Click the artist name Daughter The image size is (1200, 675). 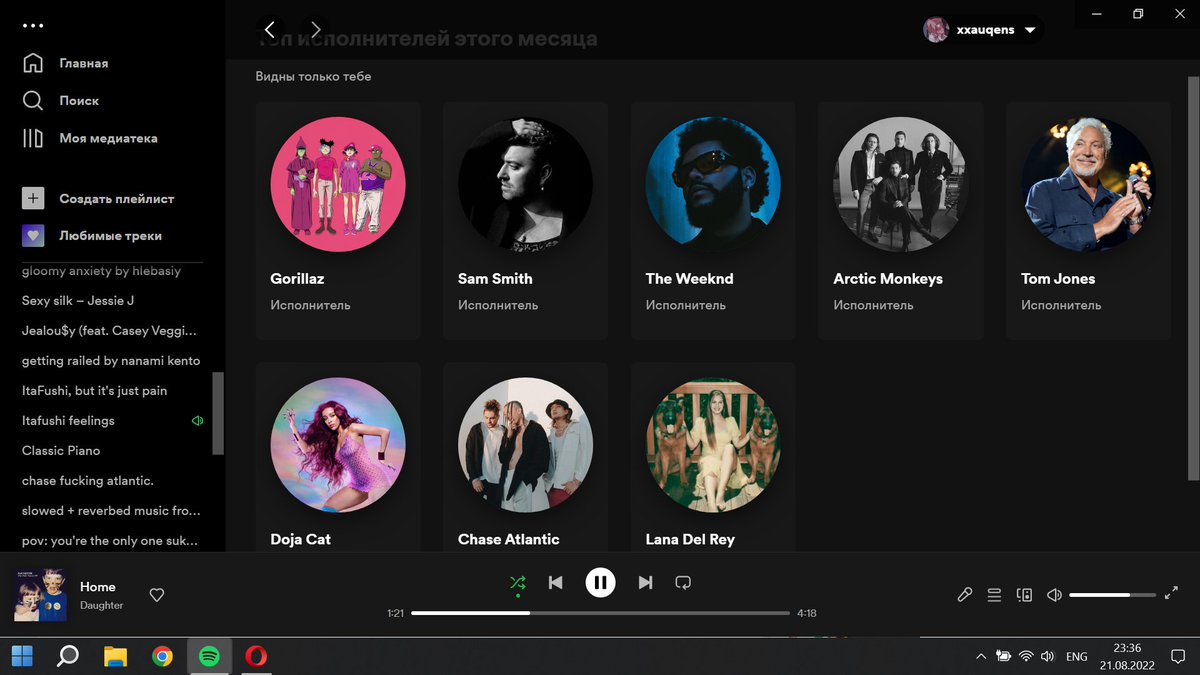click(x=102, y=605)
